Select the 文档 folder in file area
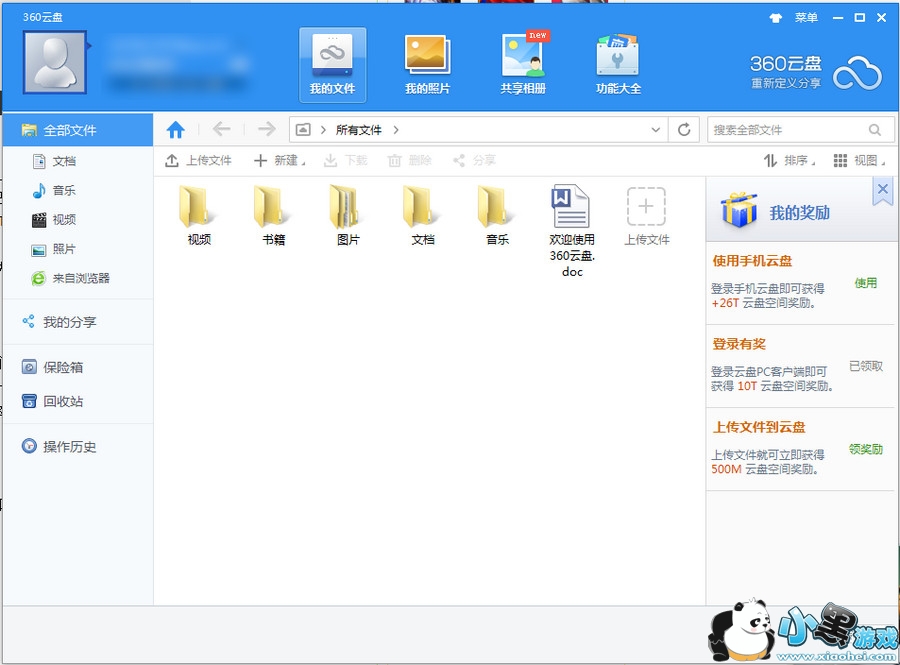Image resolution: width=900 pixels, height=665 pixels. click(422, 207)
